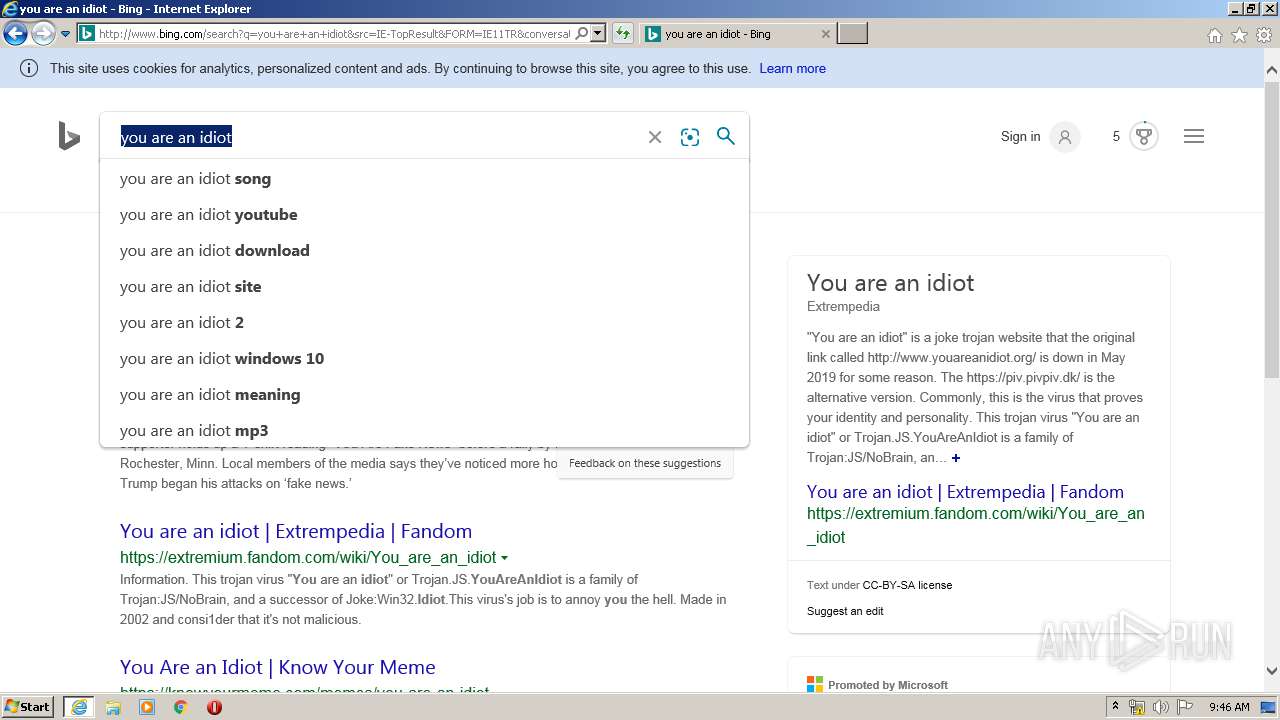Click Internet Explorer taskbar icon
Image resolution: width=1280 pixels, height=720 pixels.
pos(79,707)
